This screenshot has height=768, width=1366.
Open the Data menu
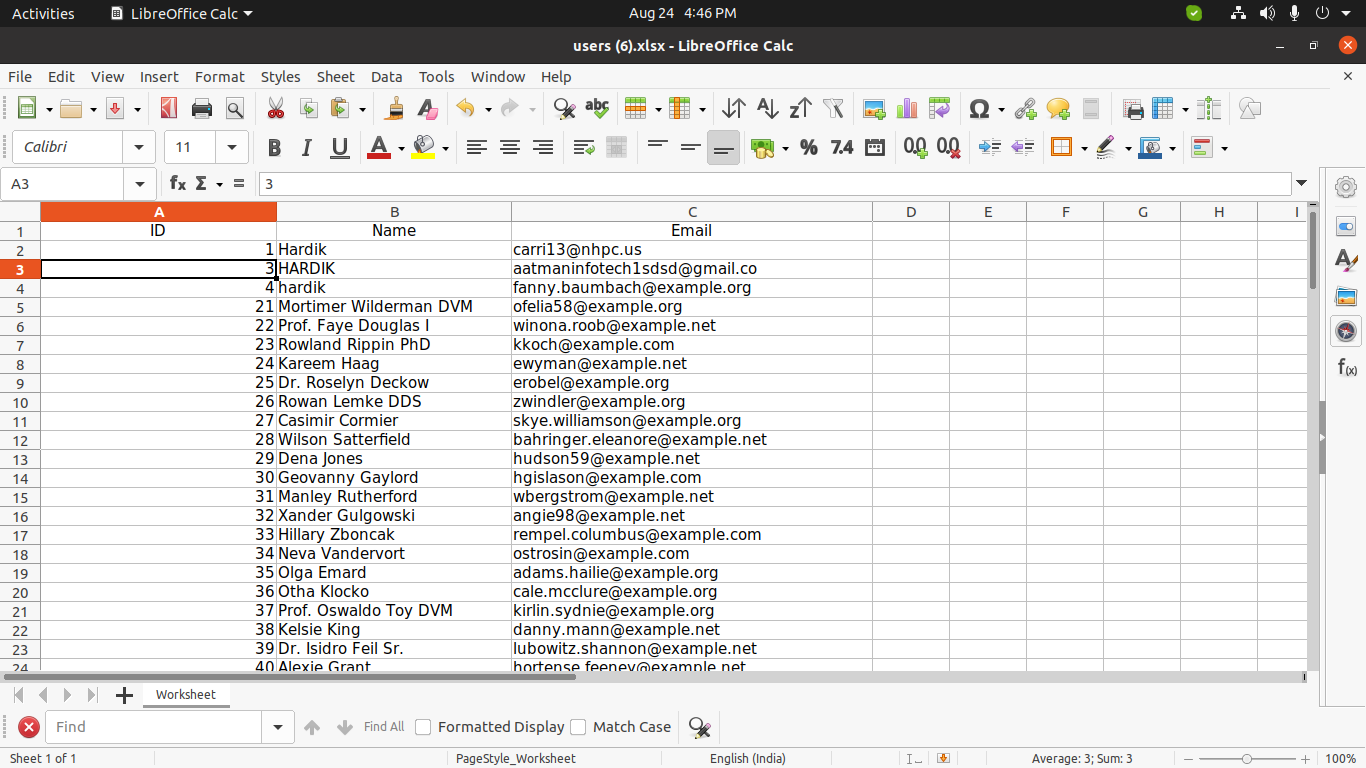386,77
